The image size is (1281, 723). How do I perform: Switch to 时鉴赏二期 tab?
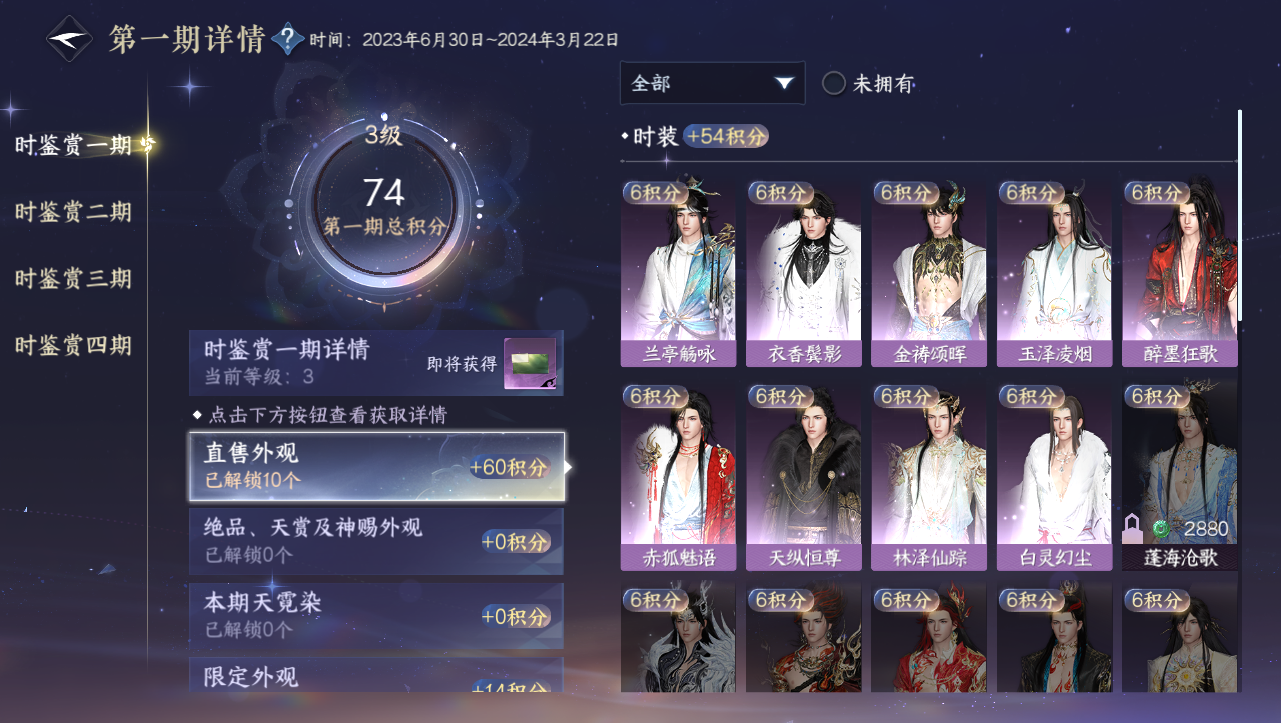(x=73, y=212)
